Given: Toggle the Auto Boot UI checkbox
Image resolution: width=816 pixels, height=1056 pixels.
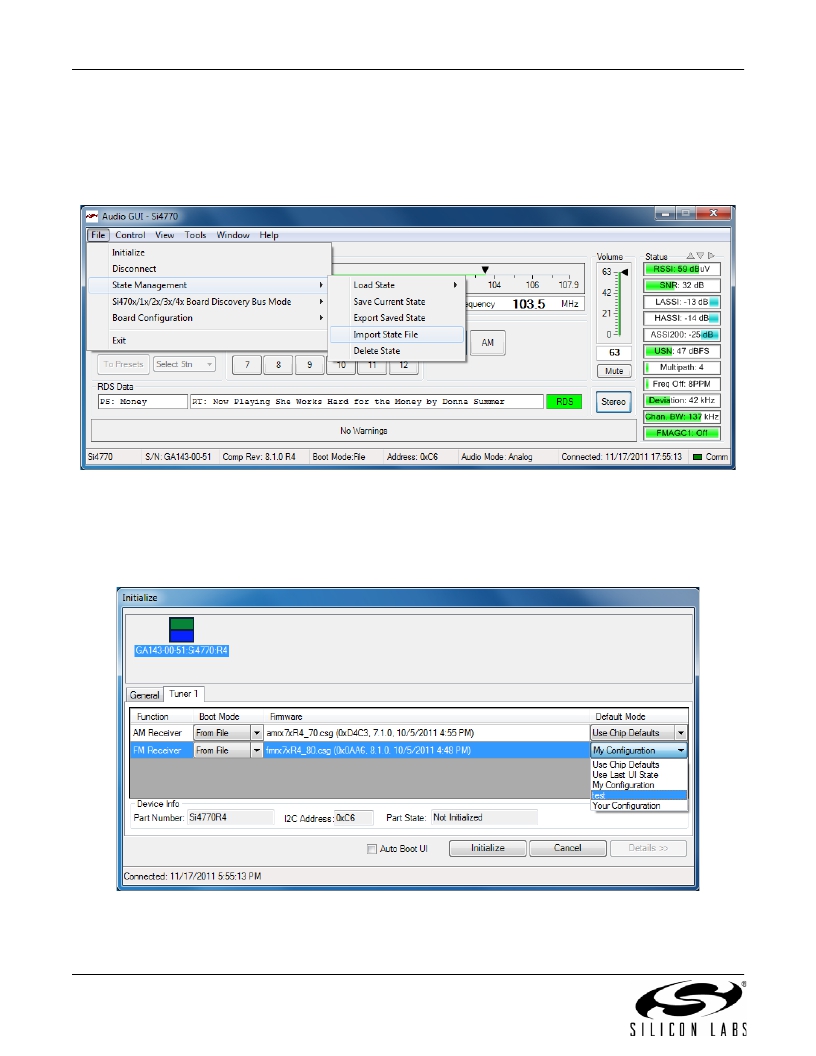Looking at the screenshot, I should tap(372, 849).
